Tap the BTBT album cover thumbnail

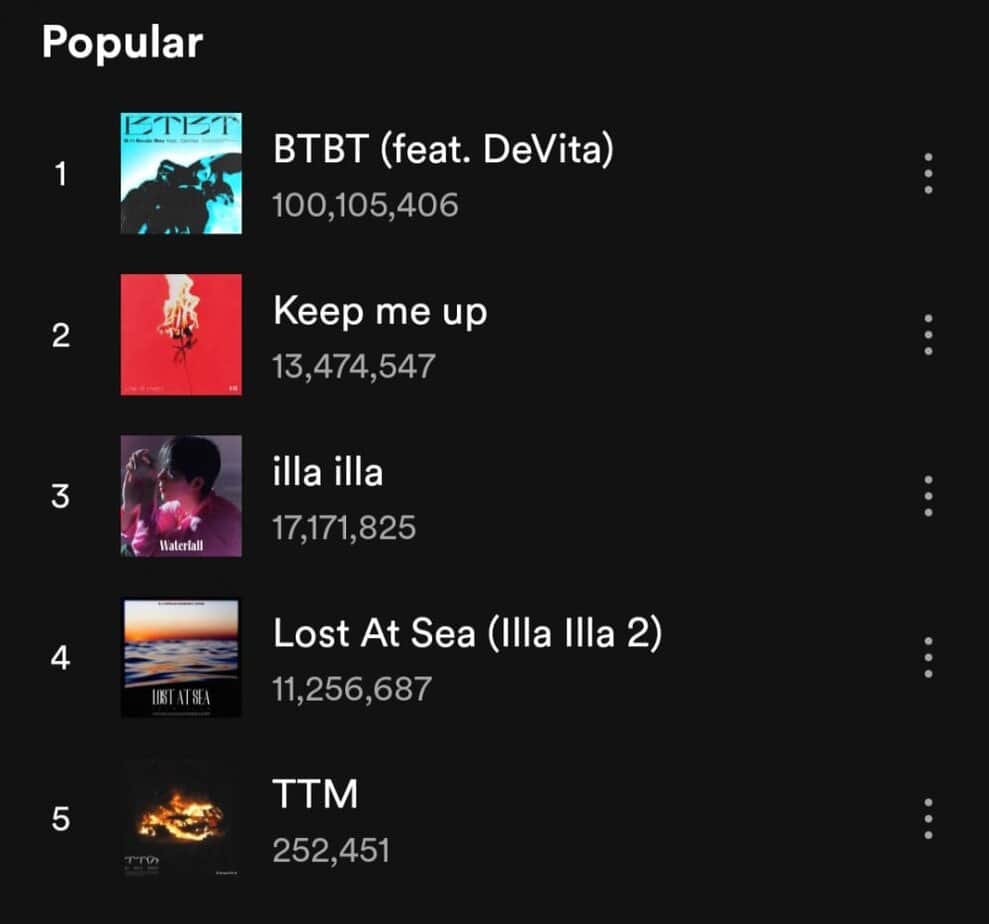181,174
